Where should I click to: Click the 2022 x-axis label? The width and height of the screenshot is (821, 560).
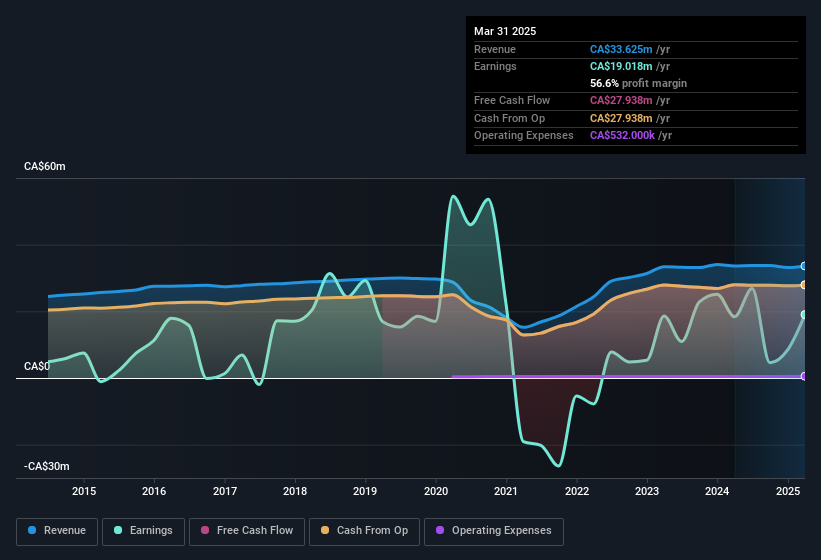[576, 491]
